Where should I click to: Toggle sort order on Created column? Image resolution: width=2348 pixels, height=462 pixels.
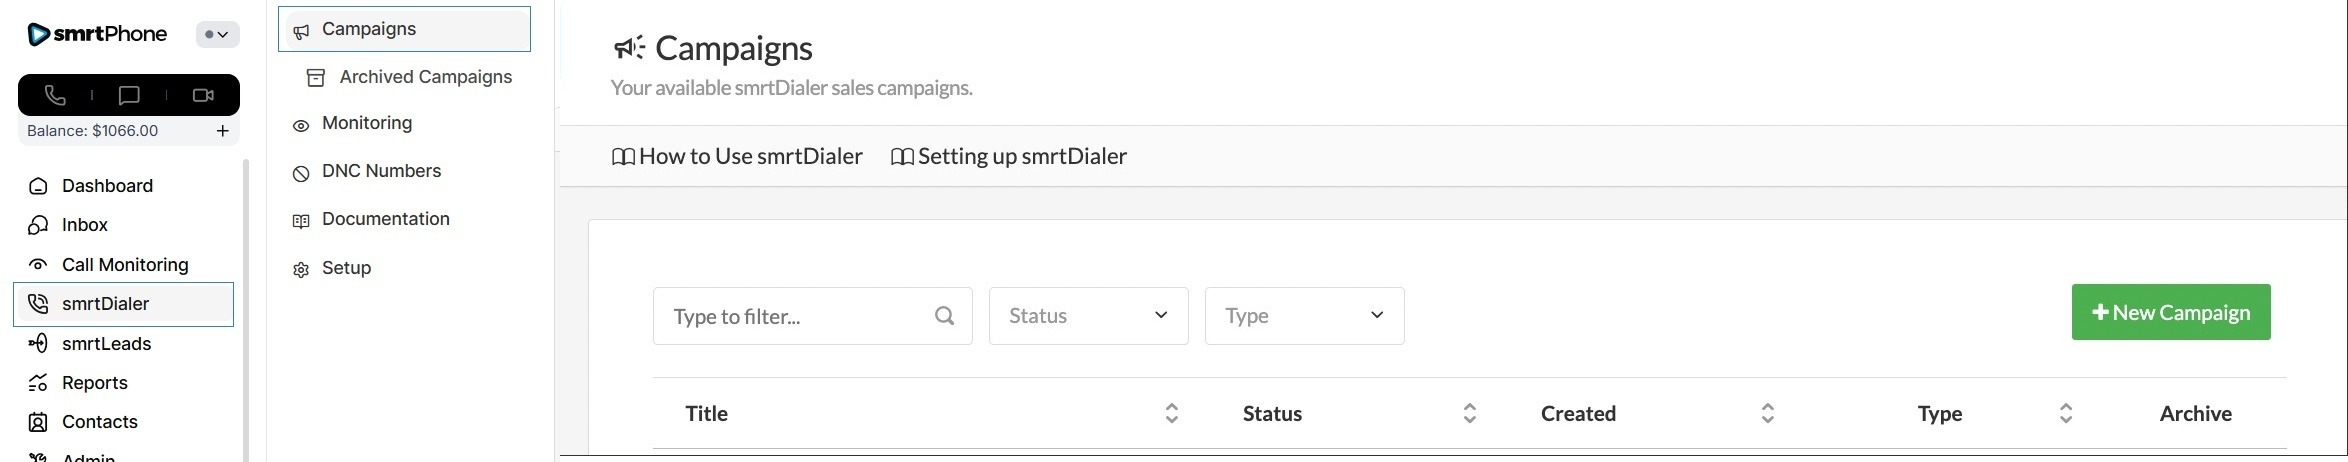click(x=1767, y=413)
